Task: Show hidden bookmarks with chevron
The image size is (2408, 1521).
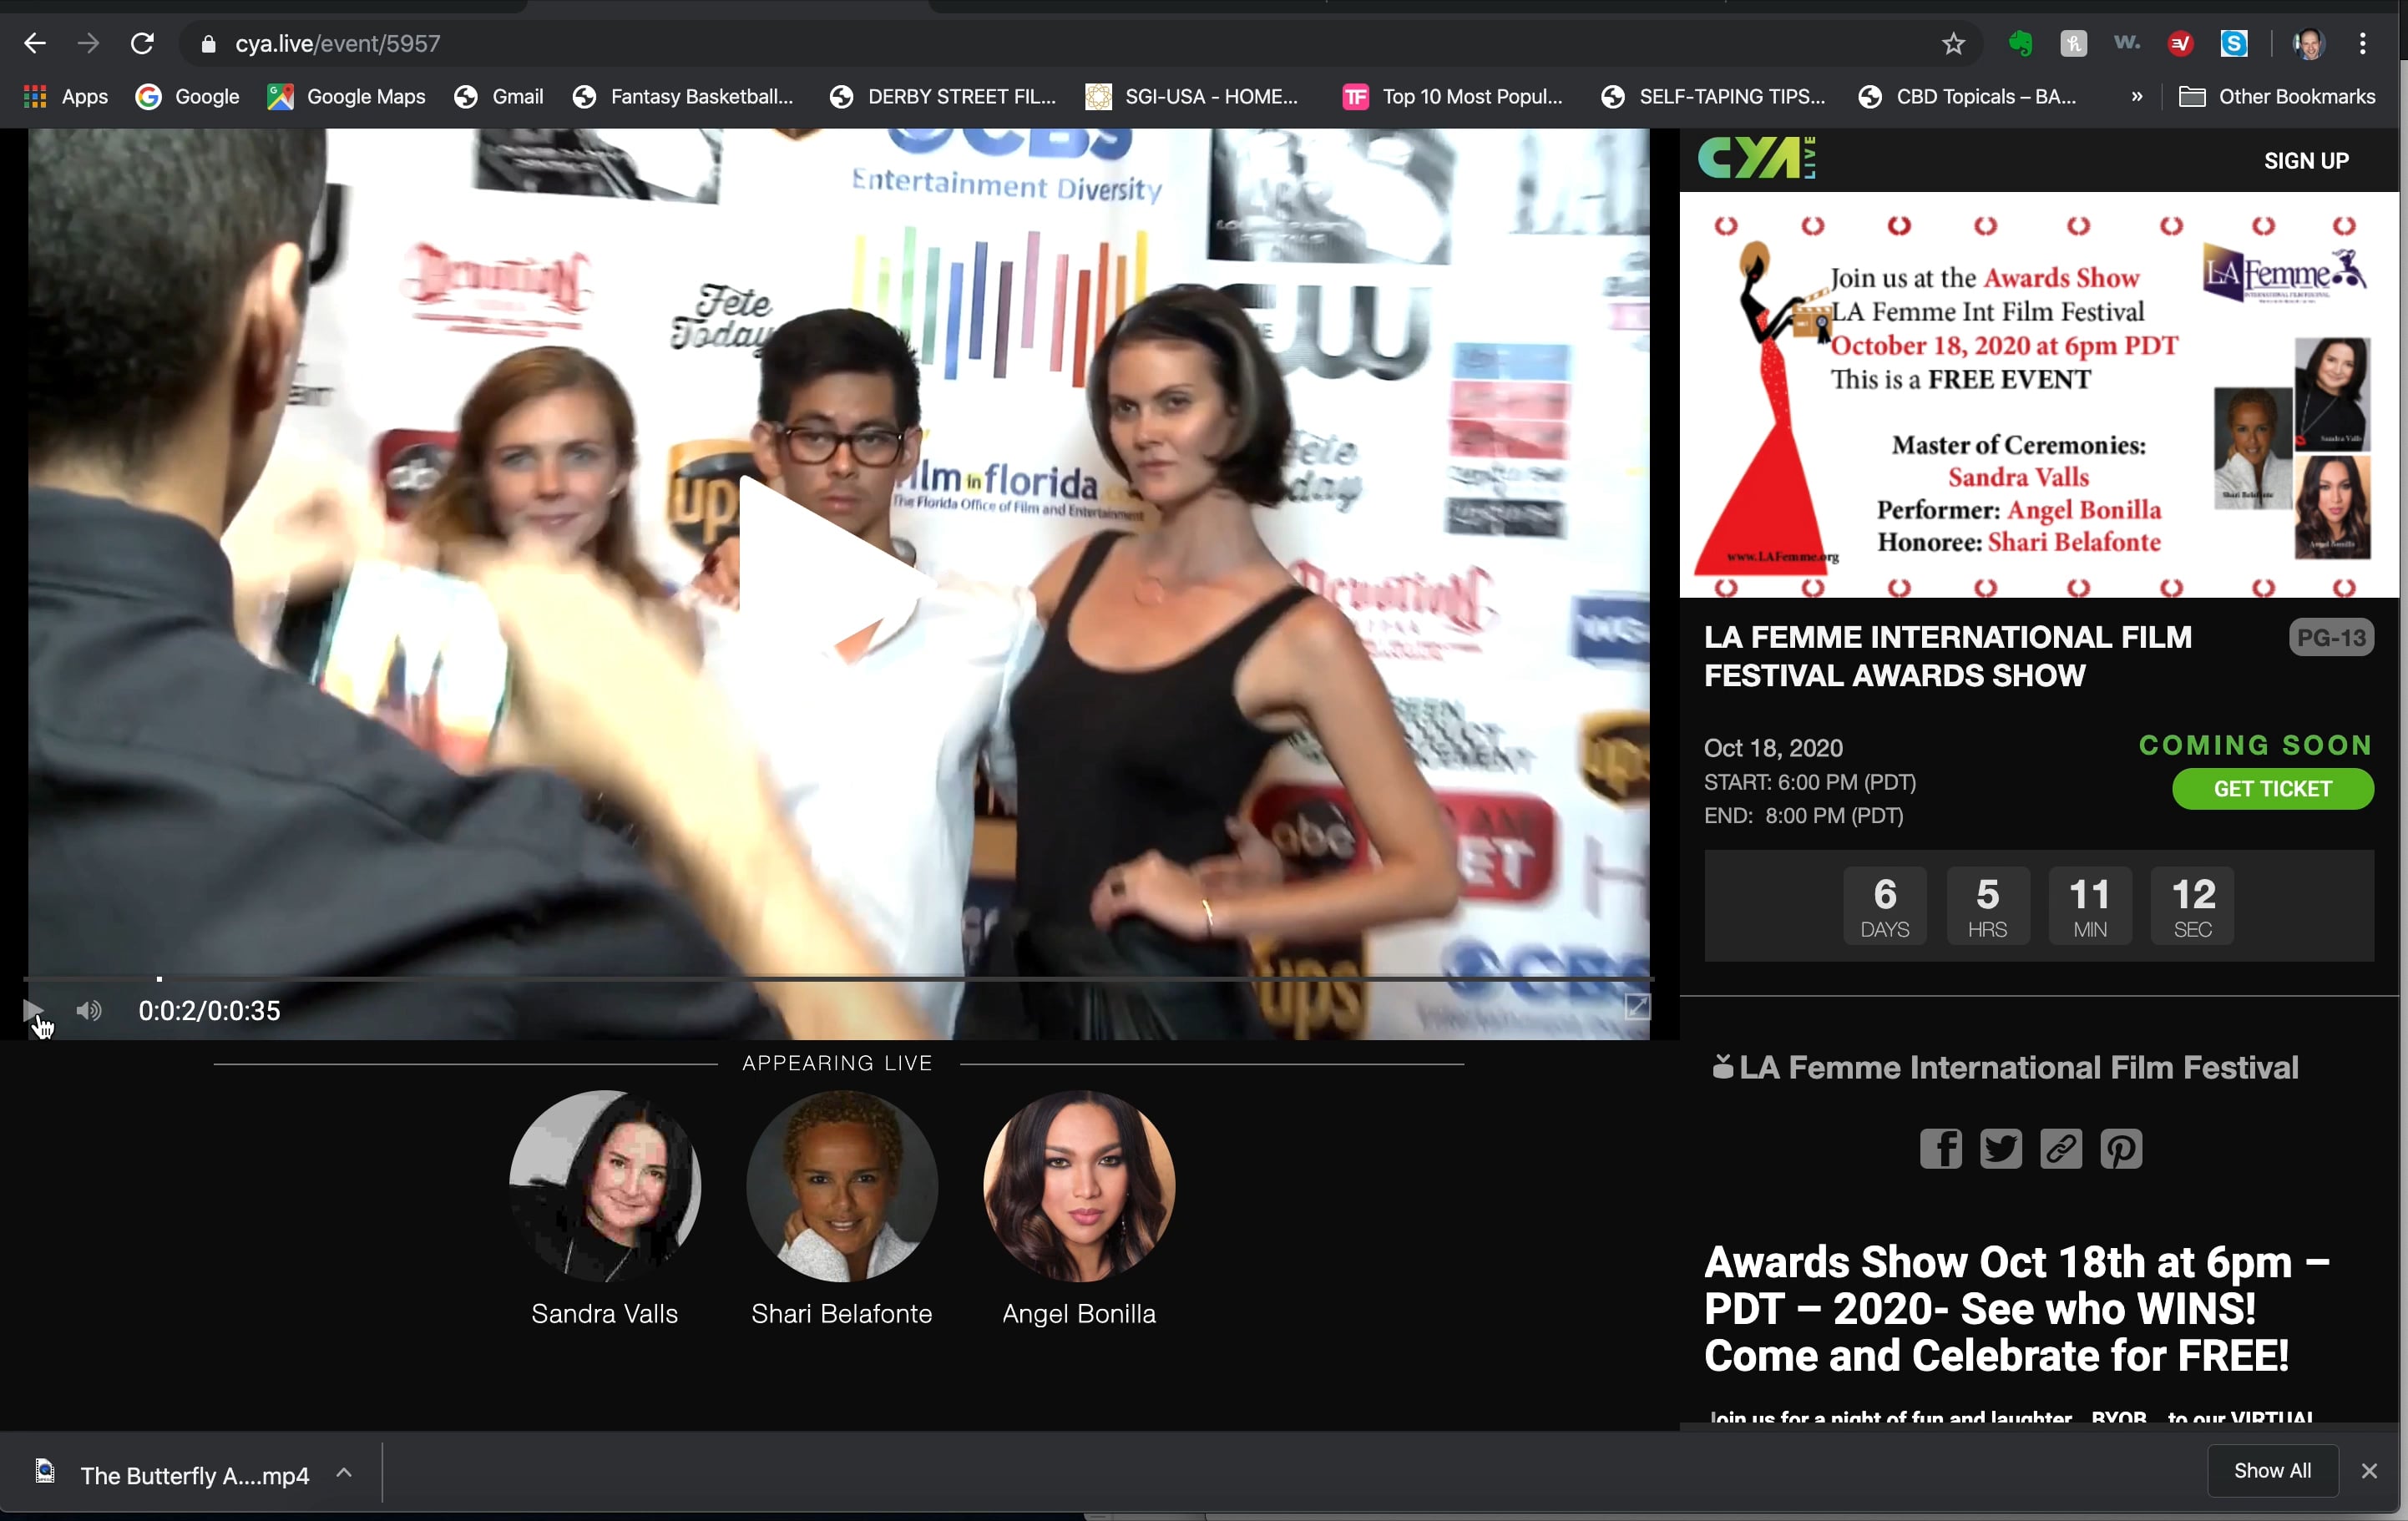Action: coord(2136,97)
